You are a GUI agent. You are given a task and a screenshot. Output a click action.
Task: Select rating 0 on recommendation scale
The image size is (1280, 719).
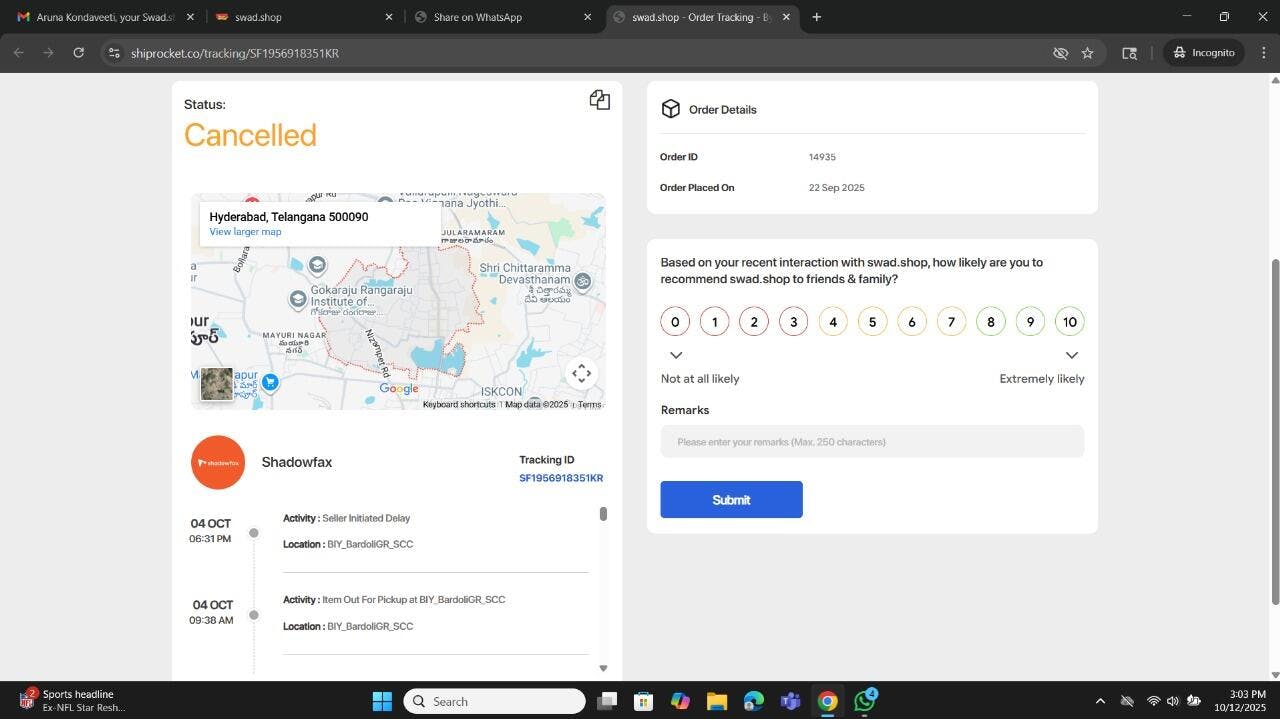(x=675, y=322)
